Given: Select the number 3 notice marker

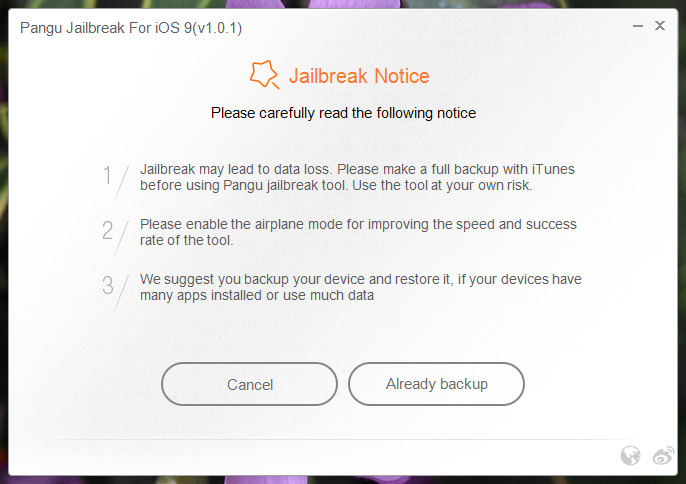Looking at the screenshot, I should pyautogui.click(x=108, y=285).
